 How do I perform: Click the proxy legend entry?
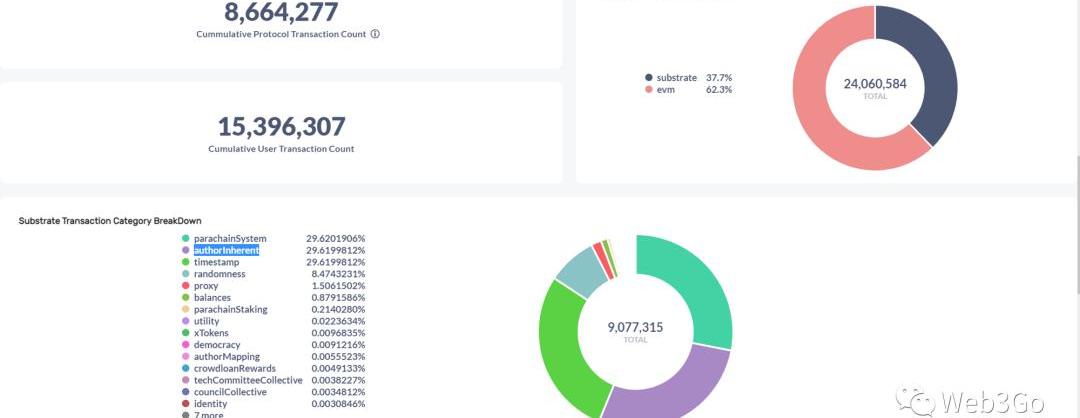206,286
